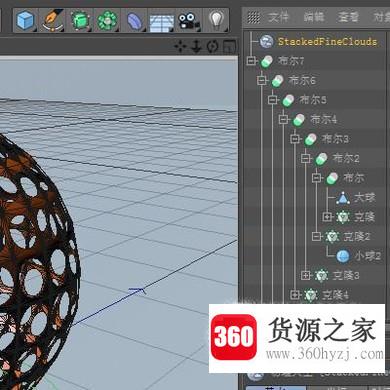390x390 pixels.
Task: Click the 布尔7 boolean object icon
Action: [x=267, y=61]
